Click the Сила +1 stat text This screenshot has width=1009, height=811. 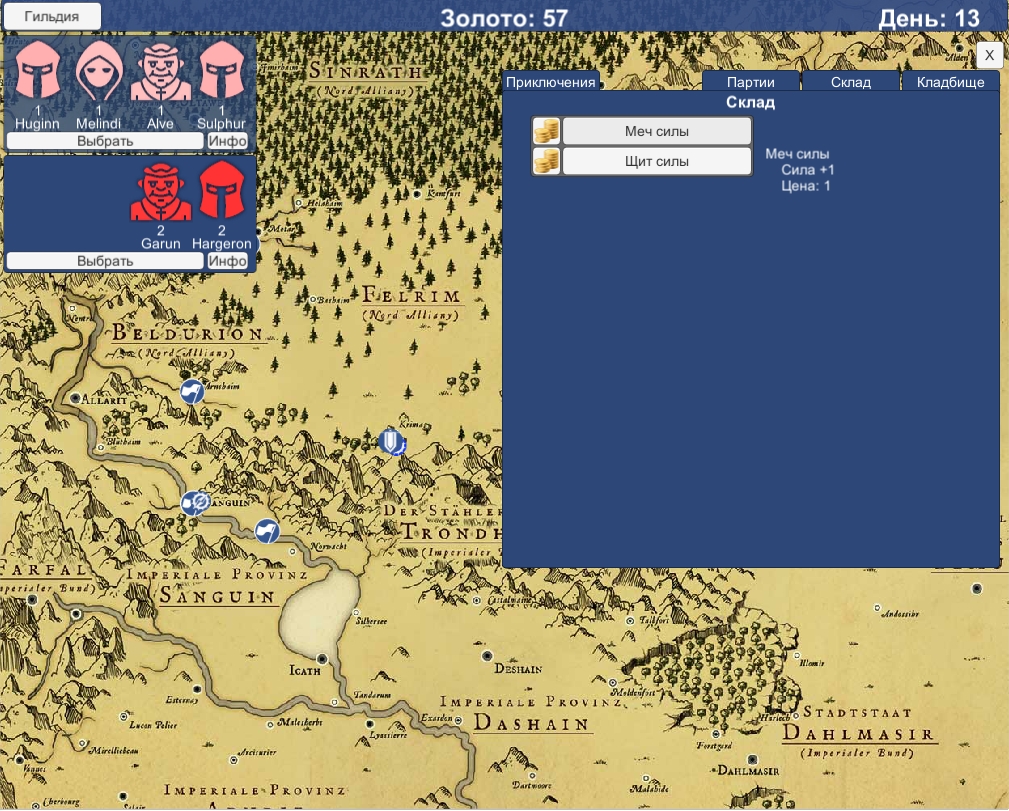[x=808, y=170]
